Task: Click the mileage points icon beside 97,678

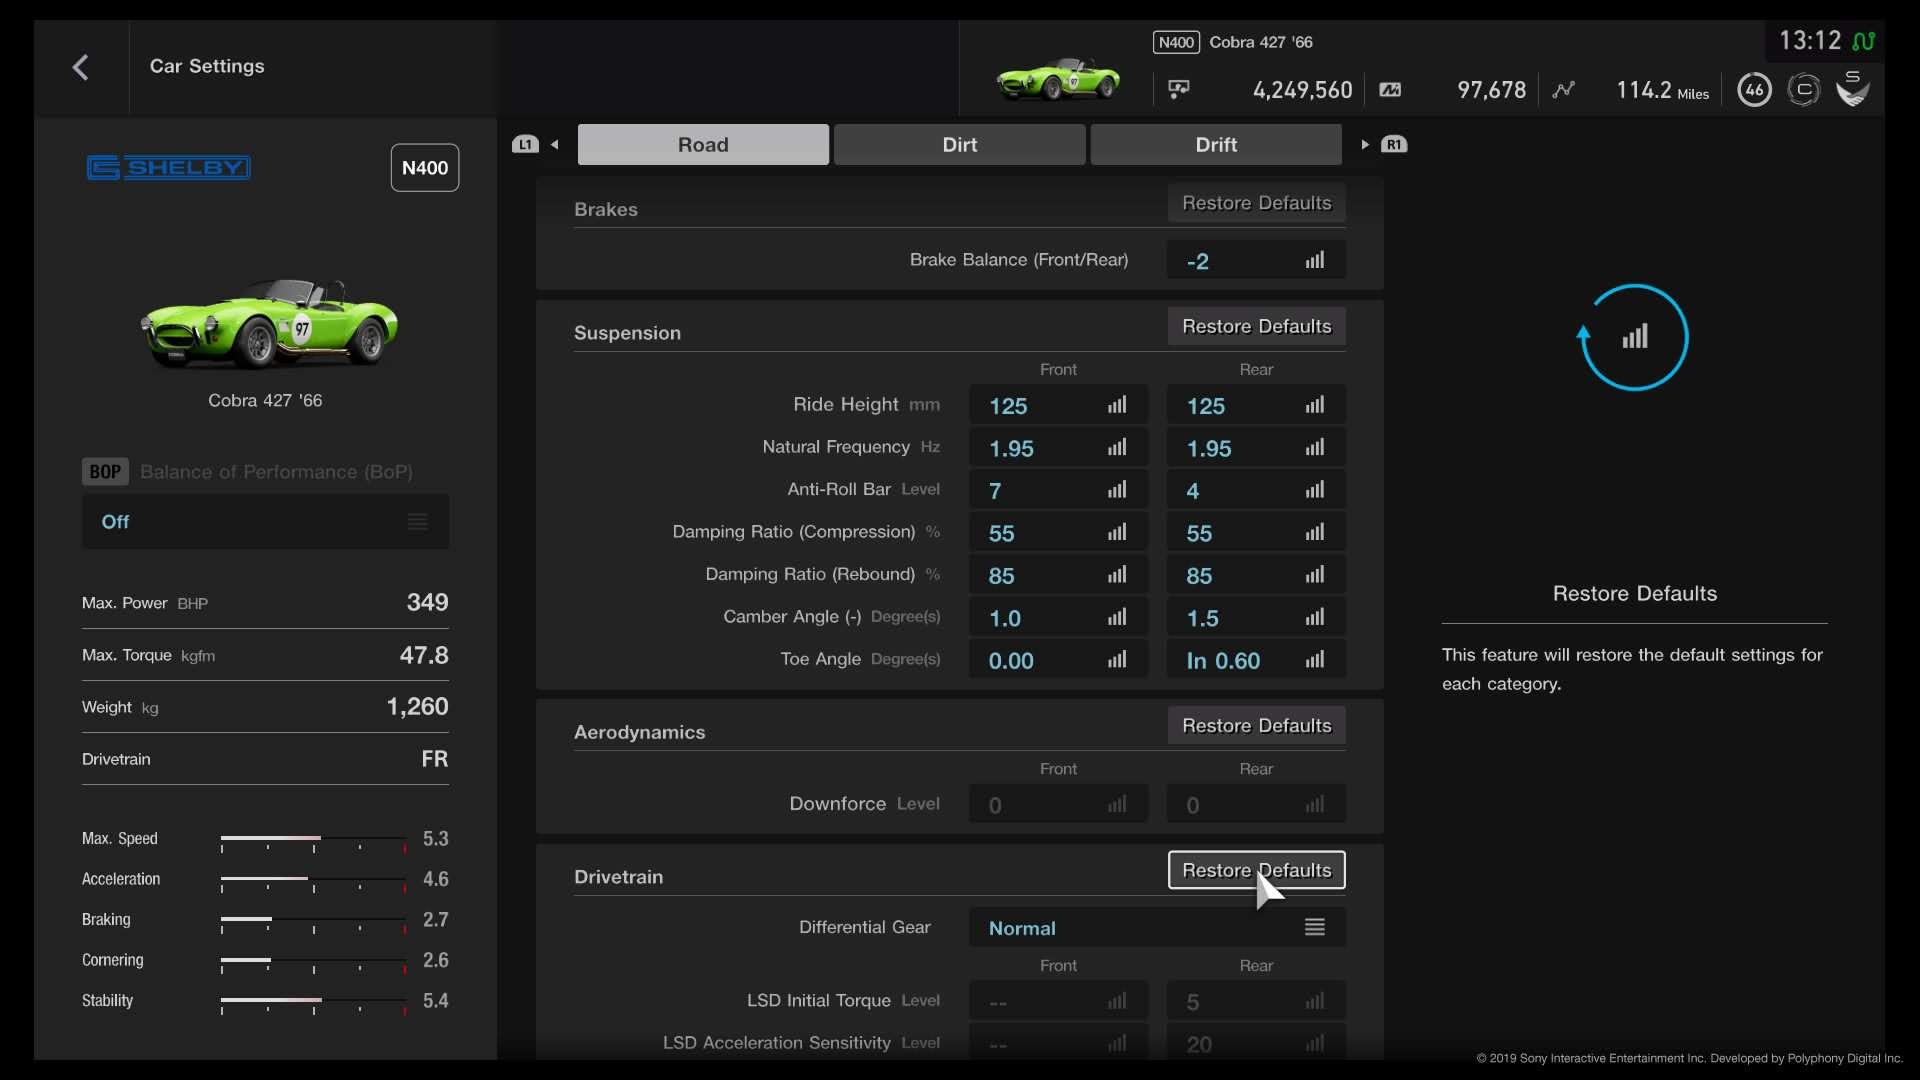Action: point(1390,90)
